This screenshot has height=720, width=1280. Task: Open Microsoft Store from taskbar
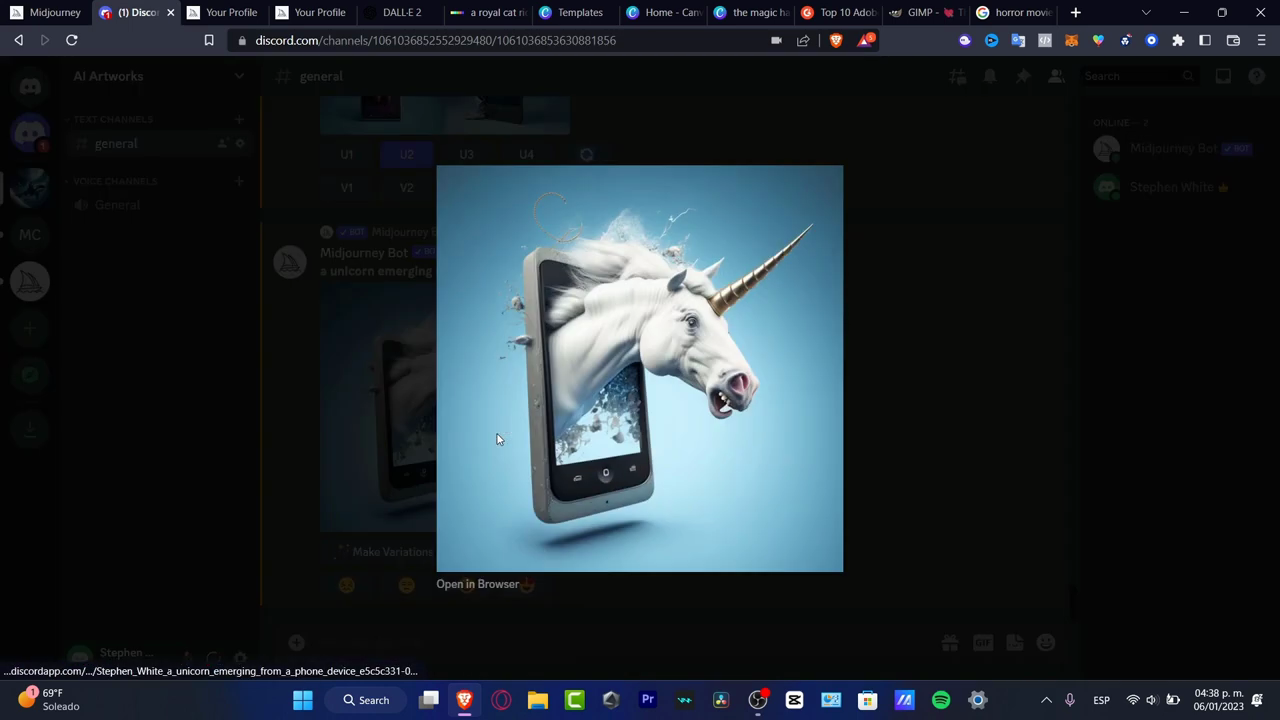pyautogui.click(x=868, y=700)
